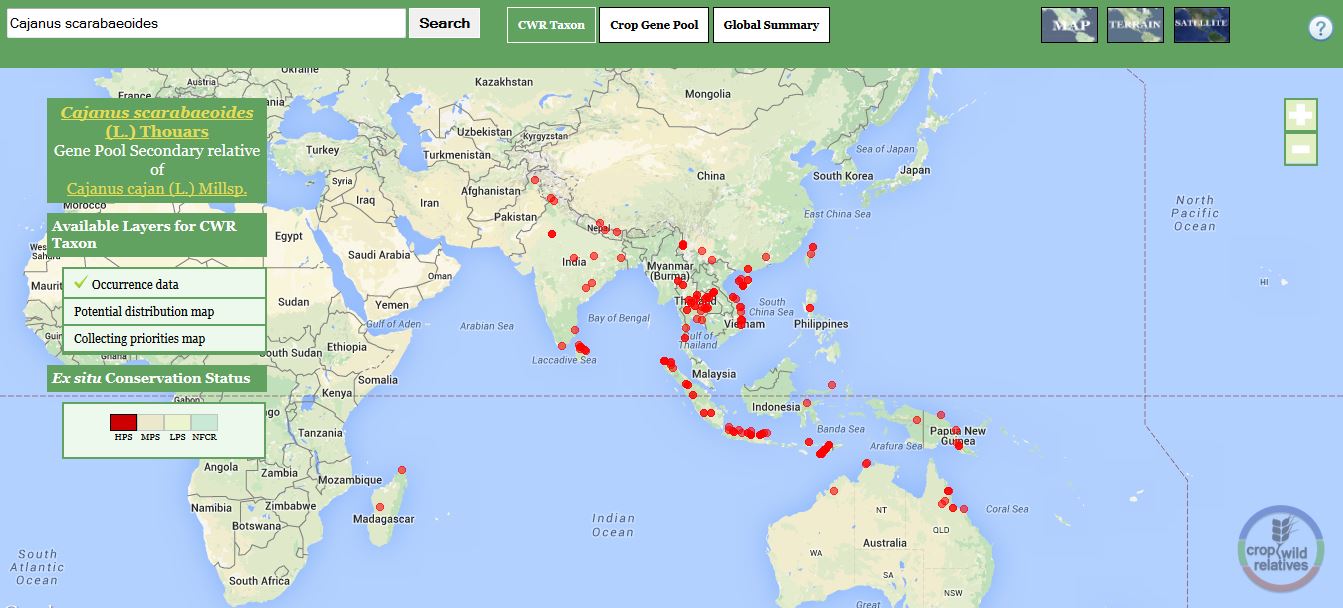Click the Pakistan map label
1343x608 pixels.
click(x=516, y=216)
